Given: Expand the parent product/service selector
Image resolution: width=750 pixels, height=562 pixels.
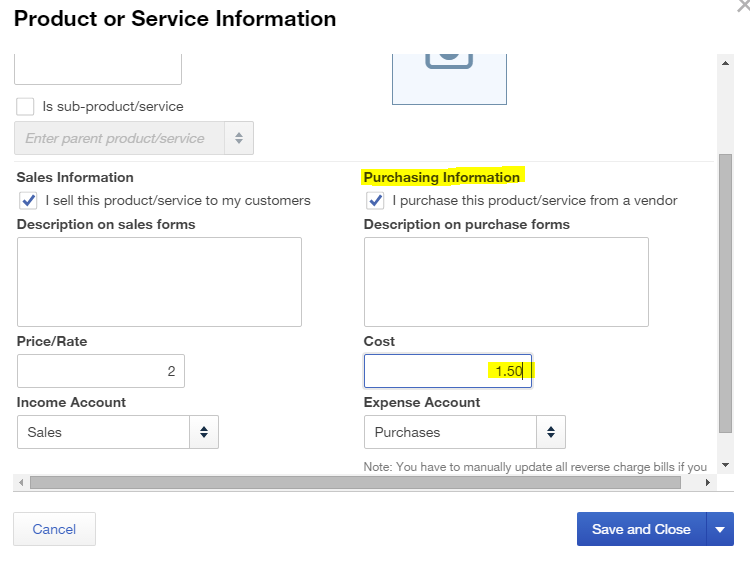Looking at the screenshot, I should 239,138.
